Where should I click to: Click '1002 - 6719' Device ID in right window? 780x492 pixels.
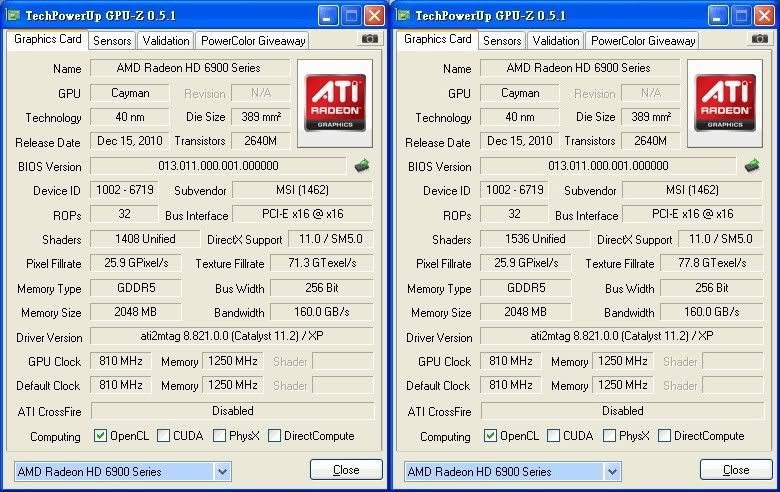[x=514, y=190]
